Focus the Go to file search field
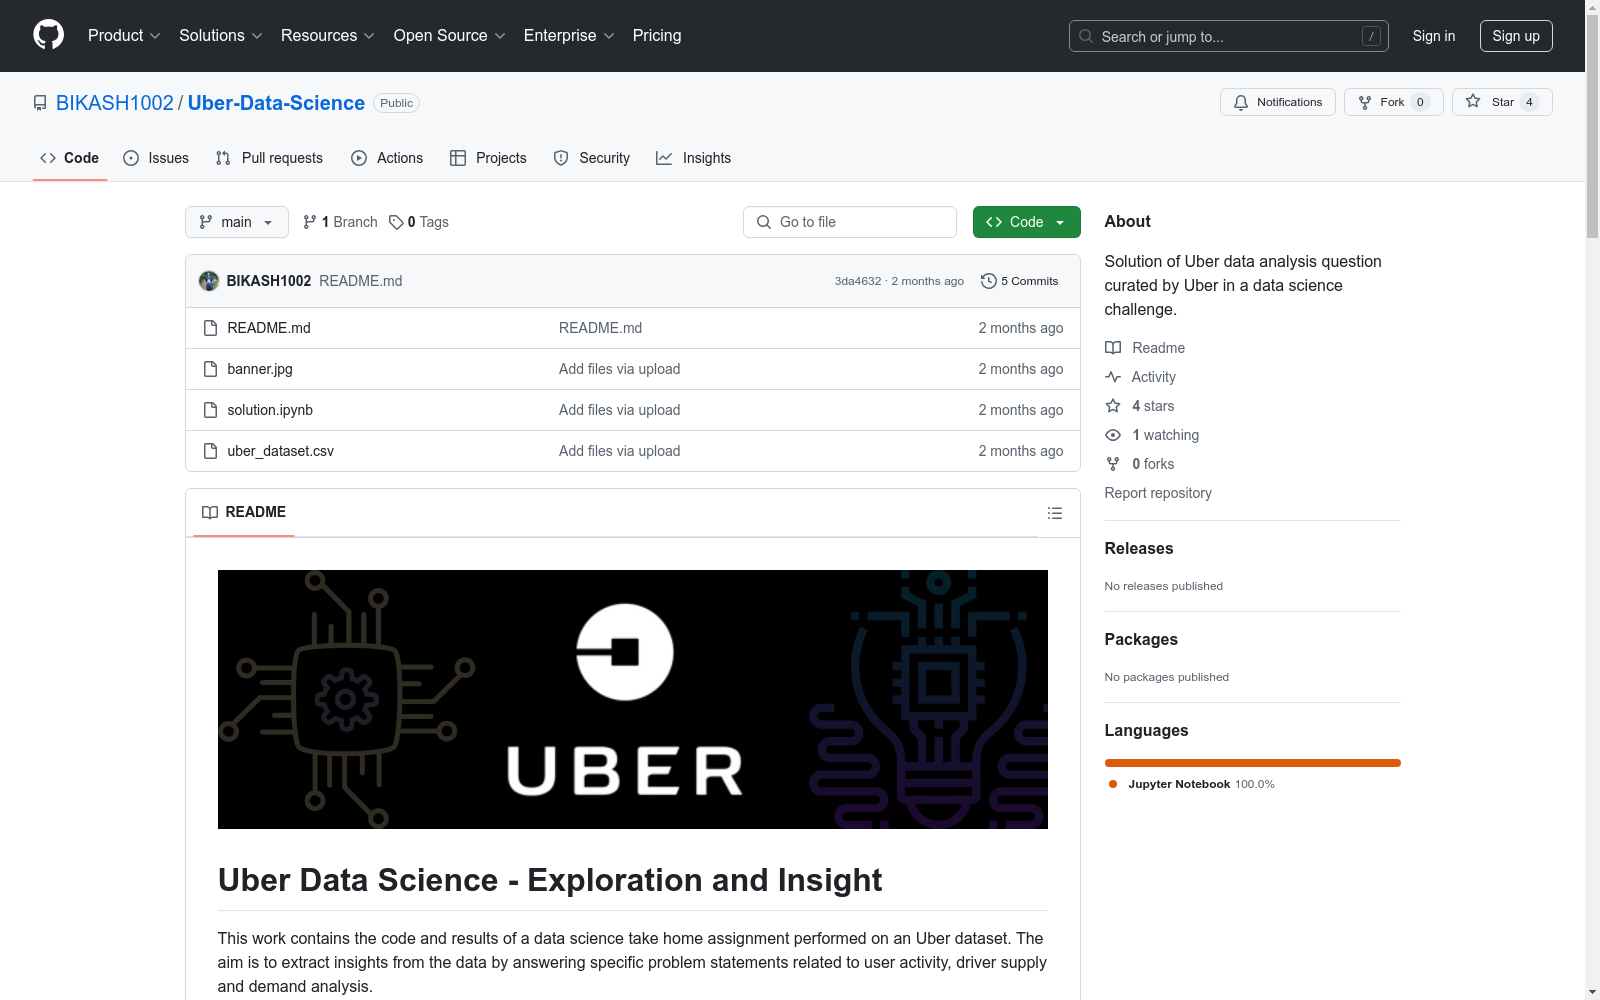Screen dimensions: 1600x1000 [850, 222]
